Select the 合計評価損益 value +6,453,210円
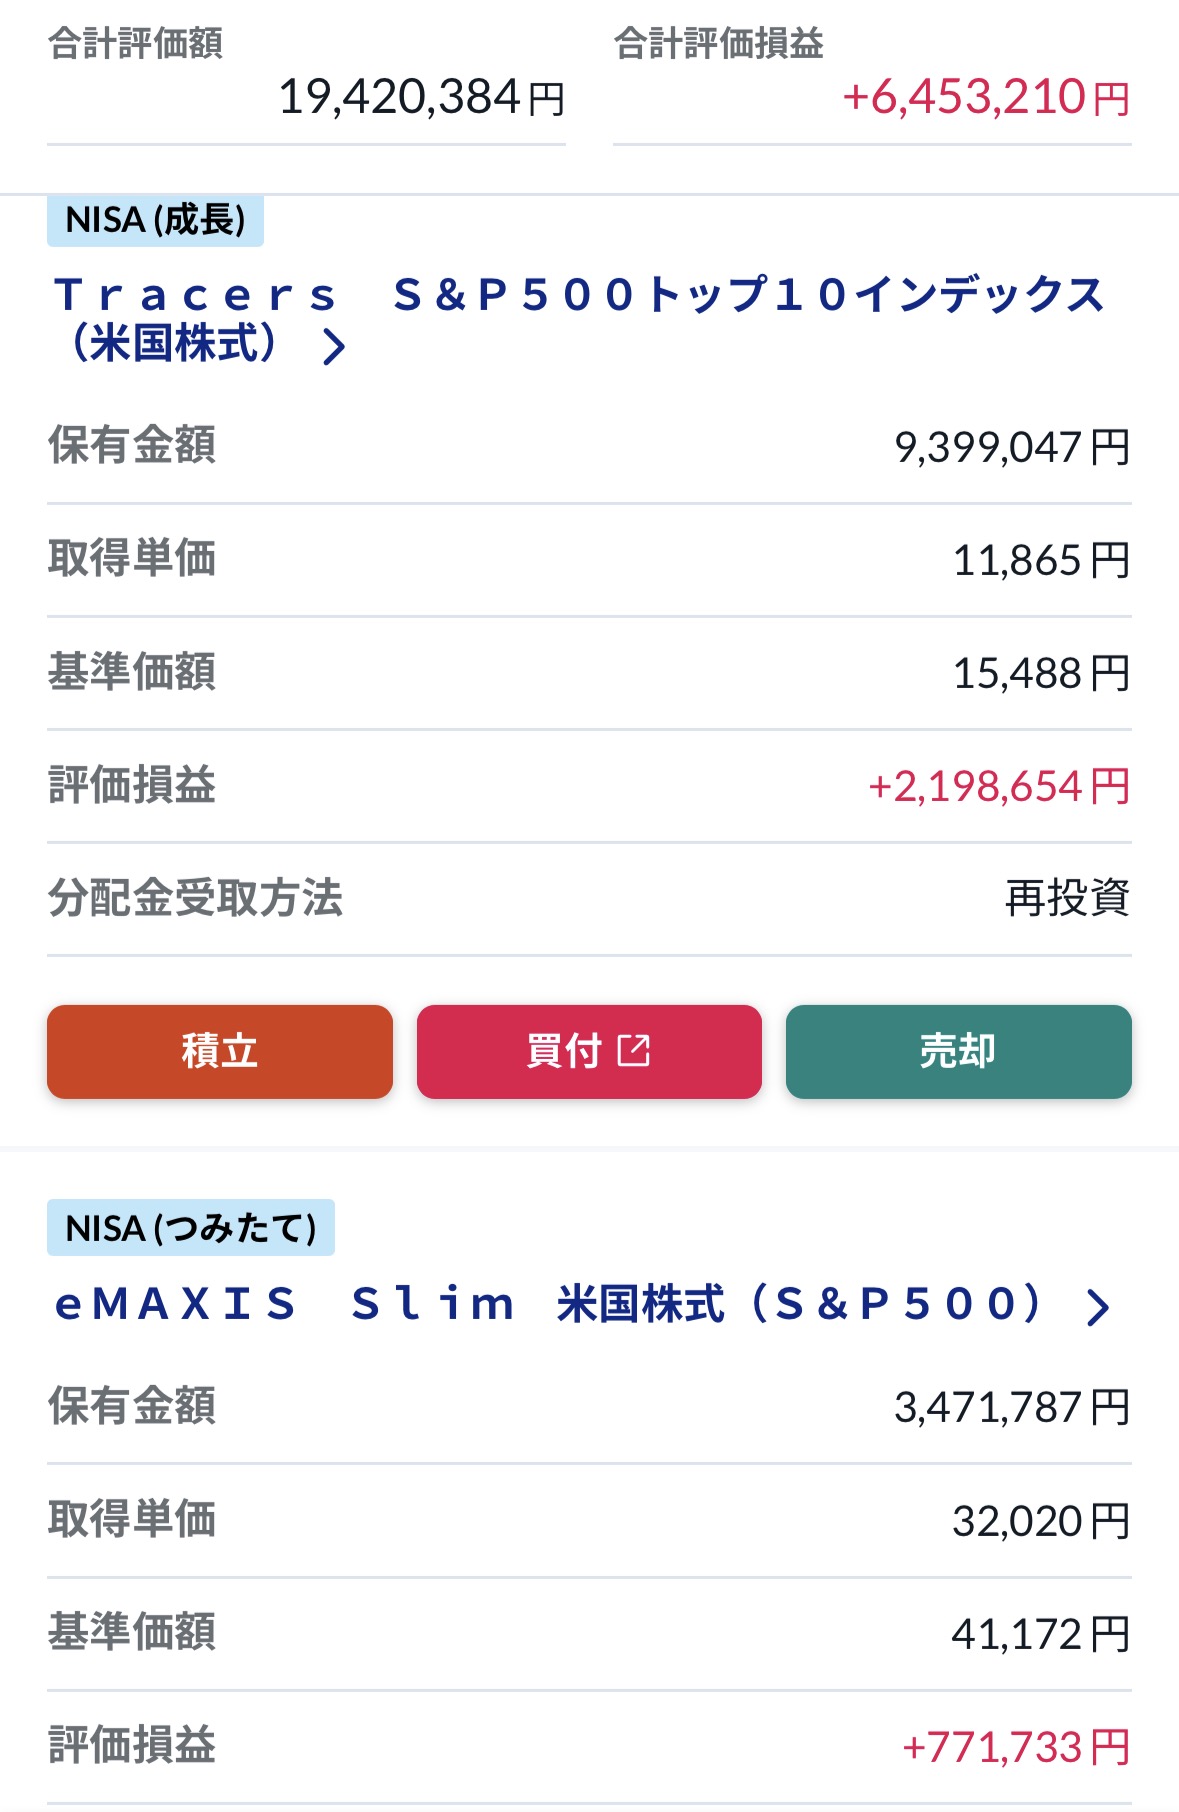This screenshot has height=1812, width=1179. point(985,98)
